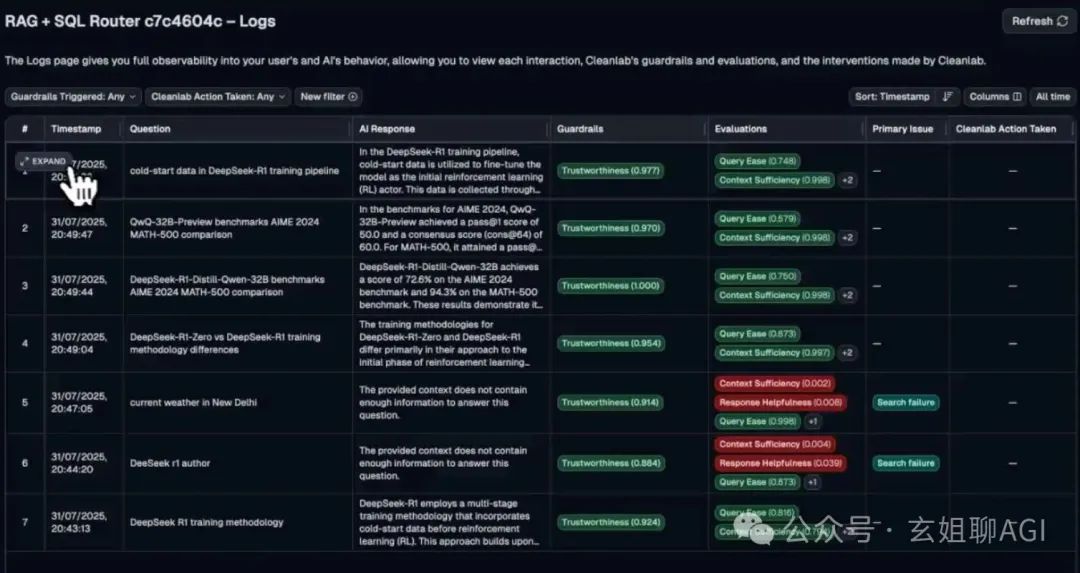Select question 'DeepSeek-R1-Zero vs DeepSeek-R1 training methodology differences'
This screenshot has width=1080, height=573.
pos(225,343)
